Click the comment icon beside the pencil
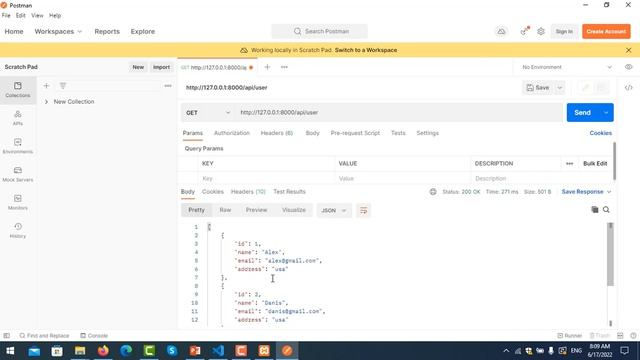 [601, 88]
